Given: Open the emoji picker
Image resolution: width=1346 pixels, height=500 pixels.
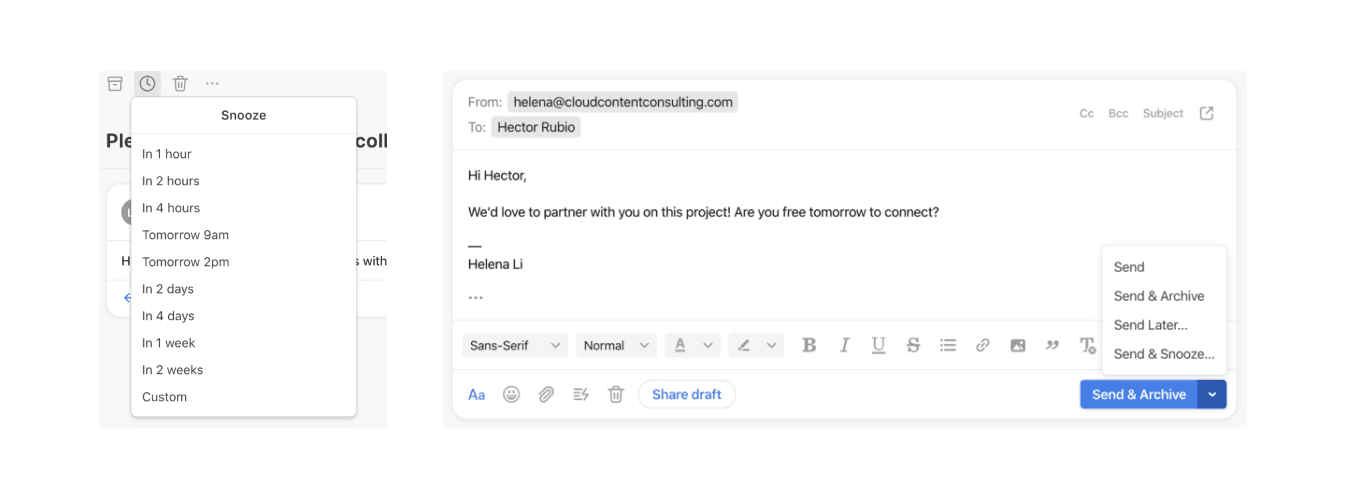Looking at the screenshot, I should (511, 394).
